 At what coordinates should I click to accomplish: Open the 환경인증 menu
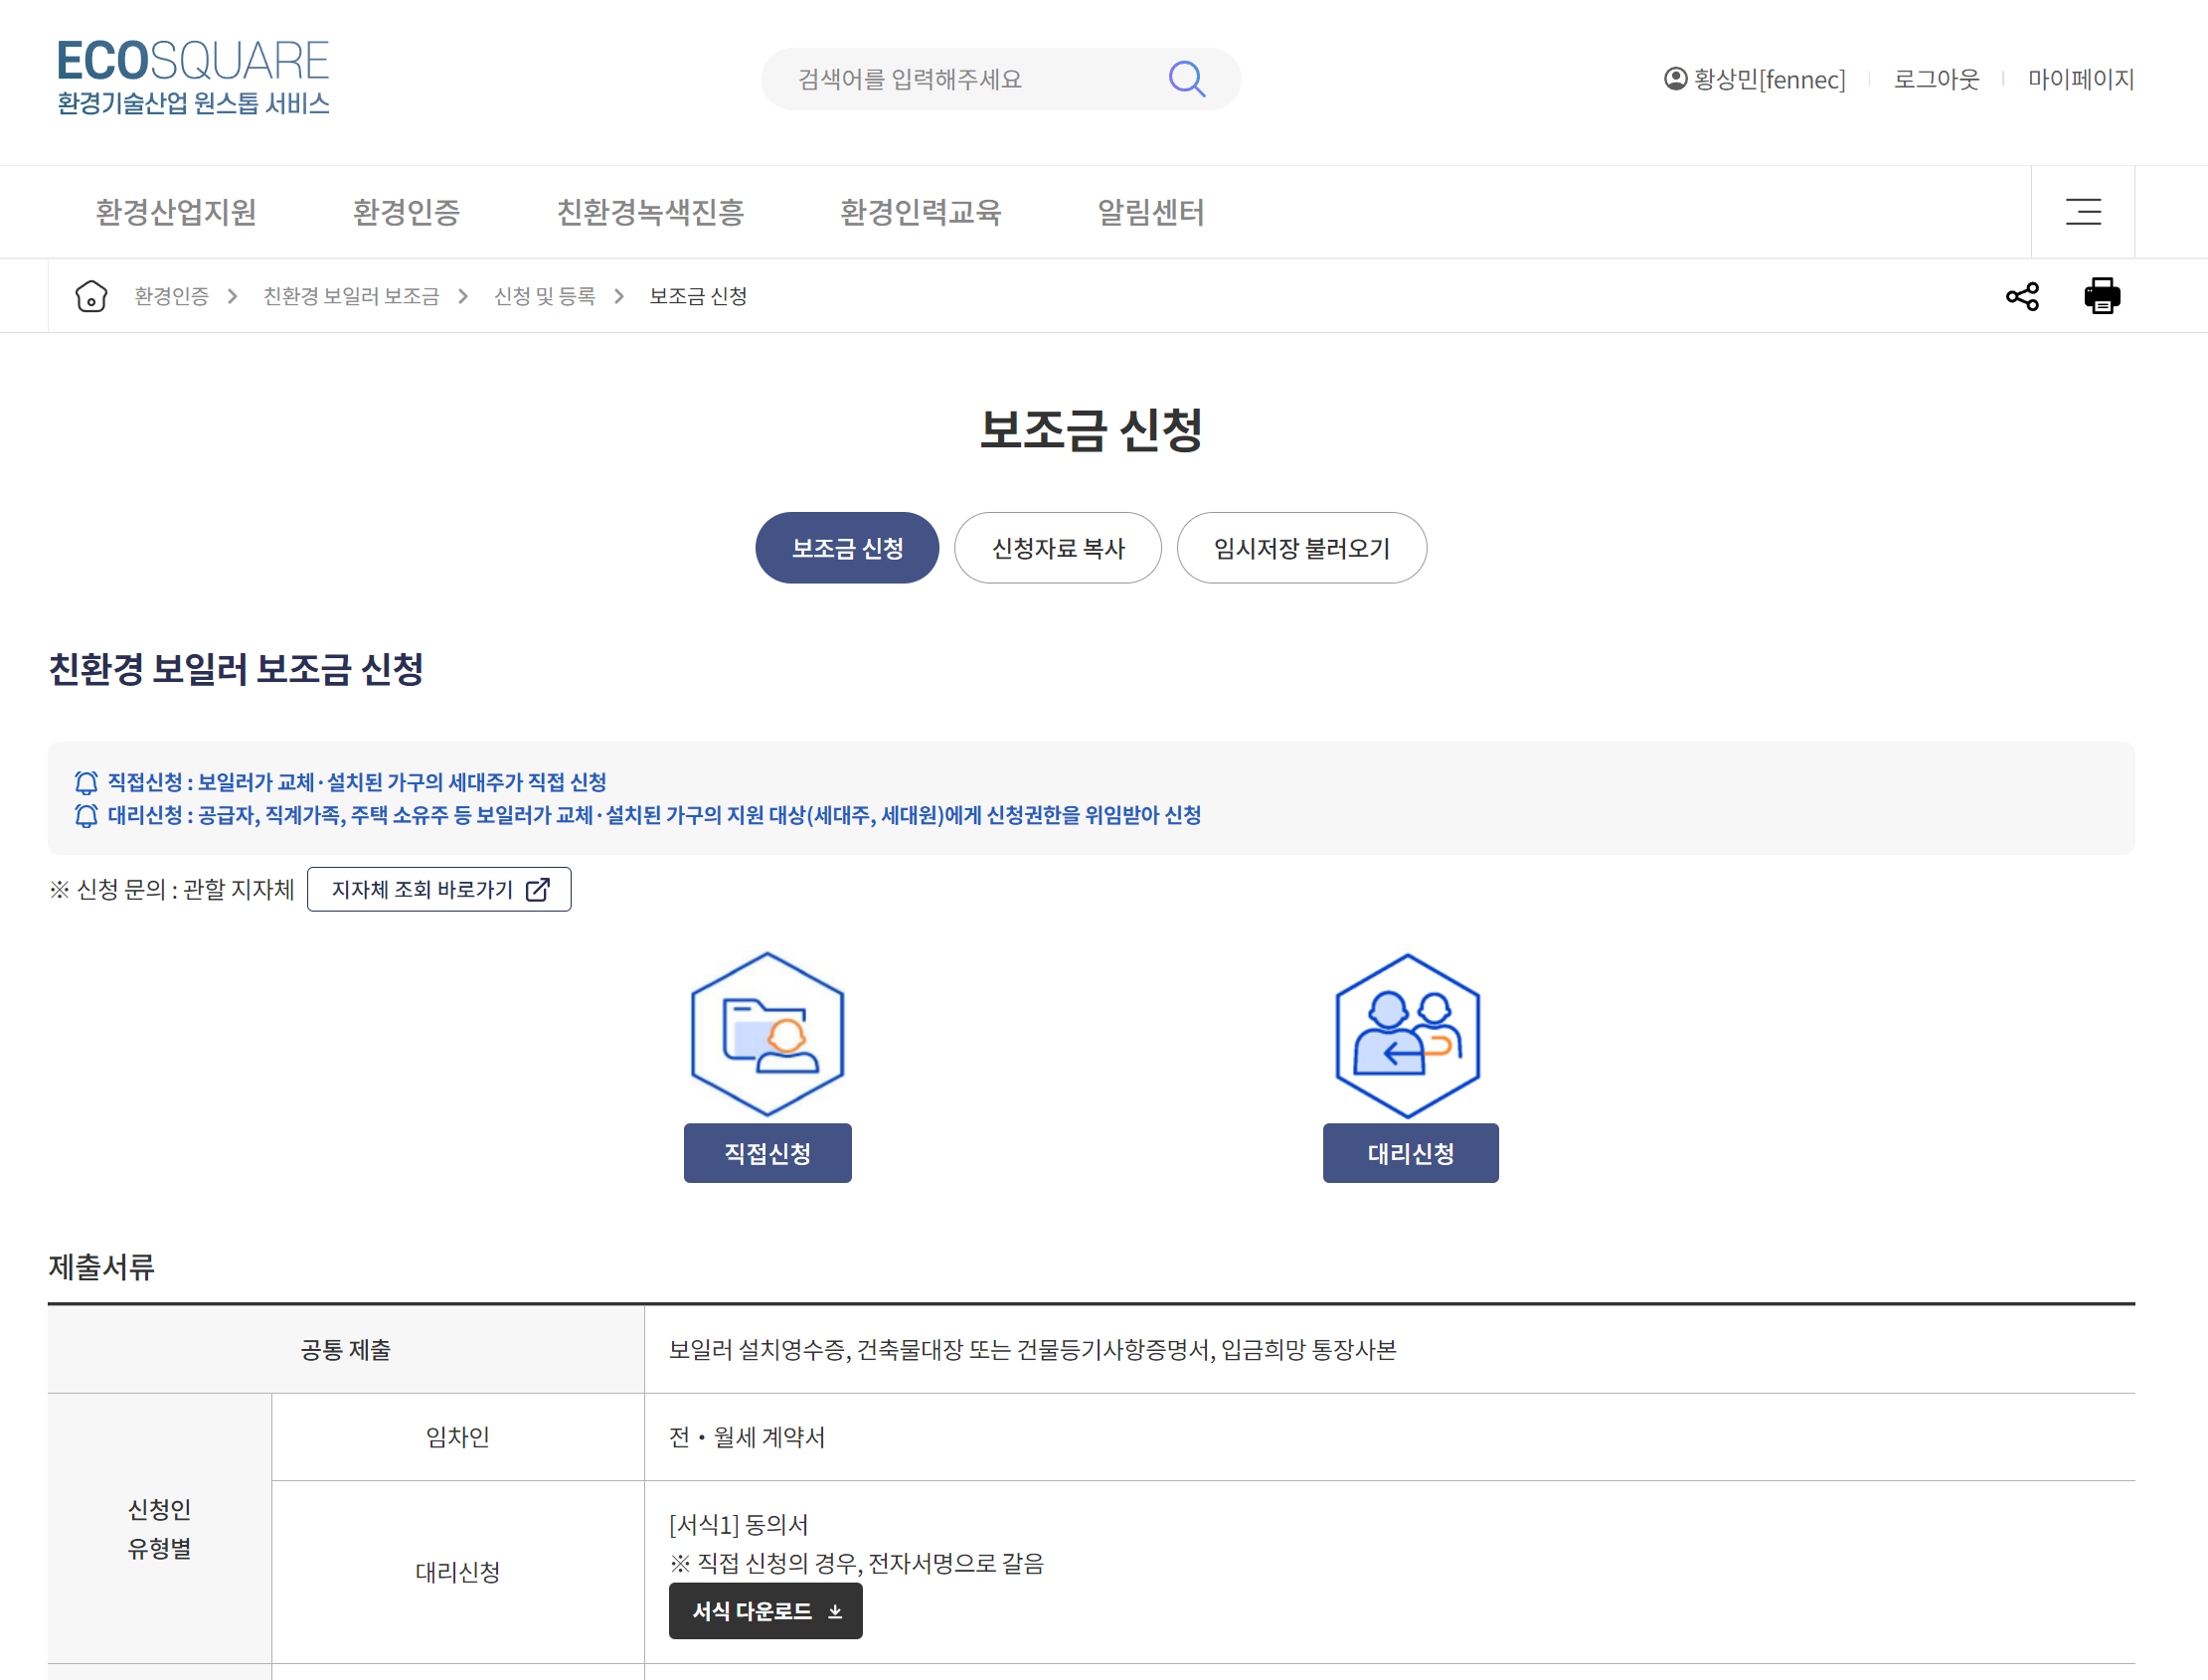point(406,212)
